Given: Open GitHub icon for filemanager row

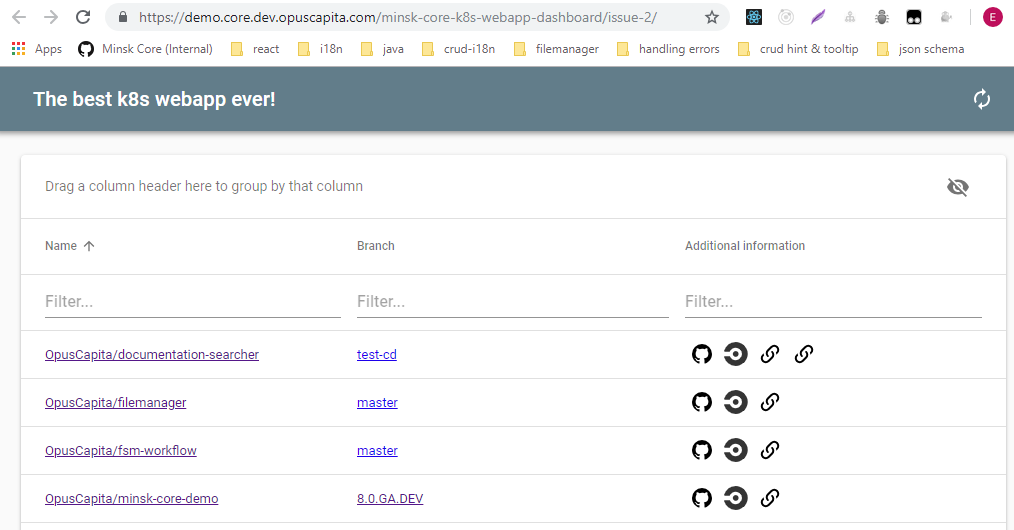Looking at the screenshot, I should coord(702,403).
